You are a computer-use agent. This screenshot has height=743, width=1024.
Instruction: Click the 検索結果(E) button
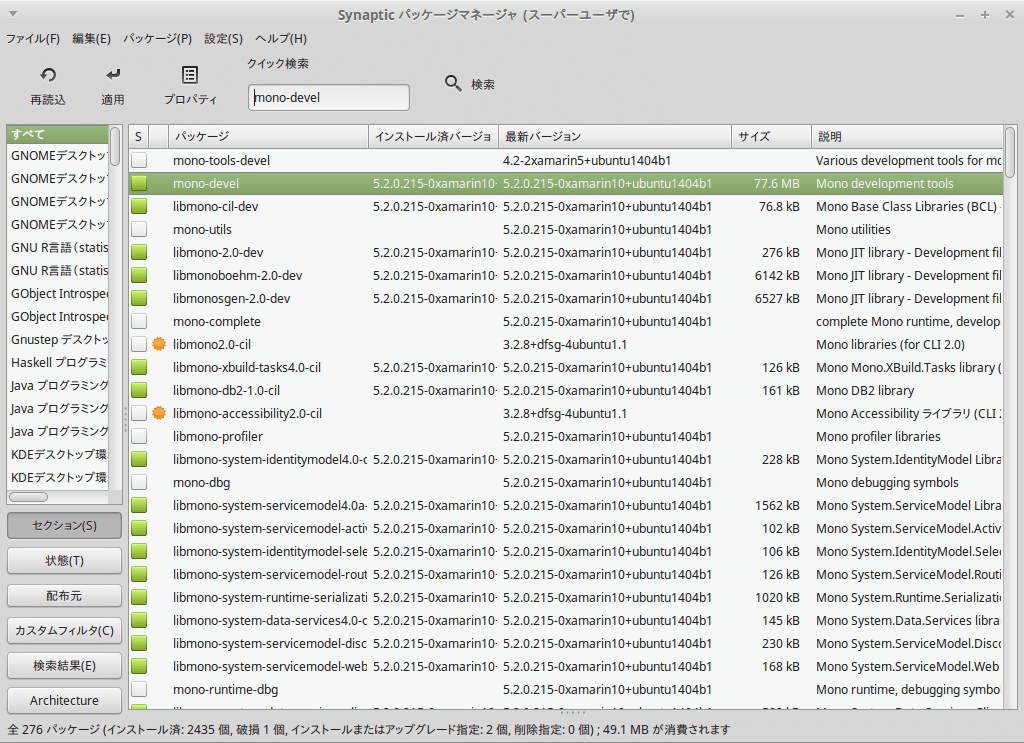[x=64, y=665]
